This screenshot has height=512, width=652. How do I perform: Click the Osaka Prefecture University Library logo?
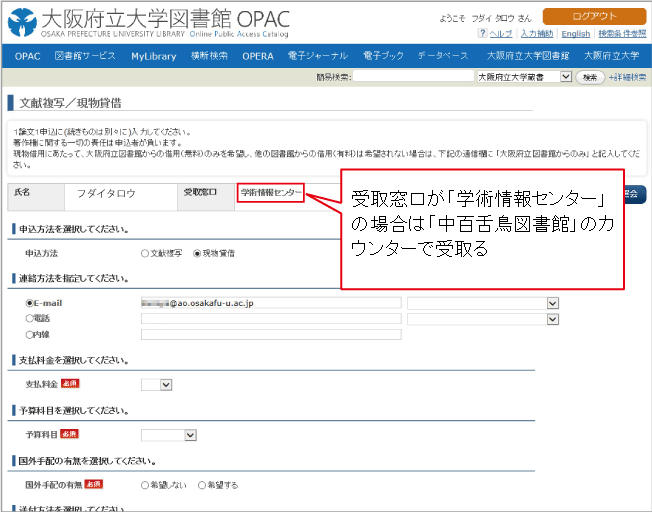point(140,21)
